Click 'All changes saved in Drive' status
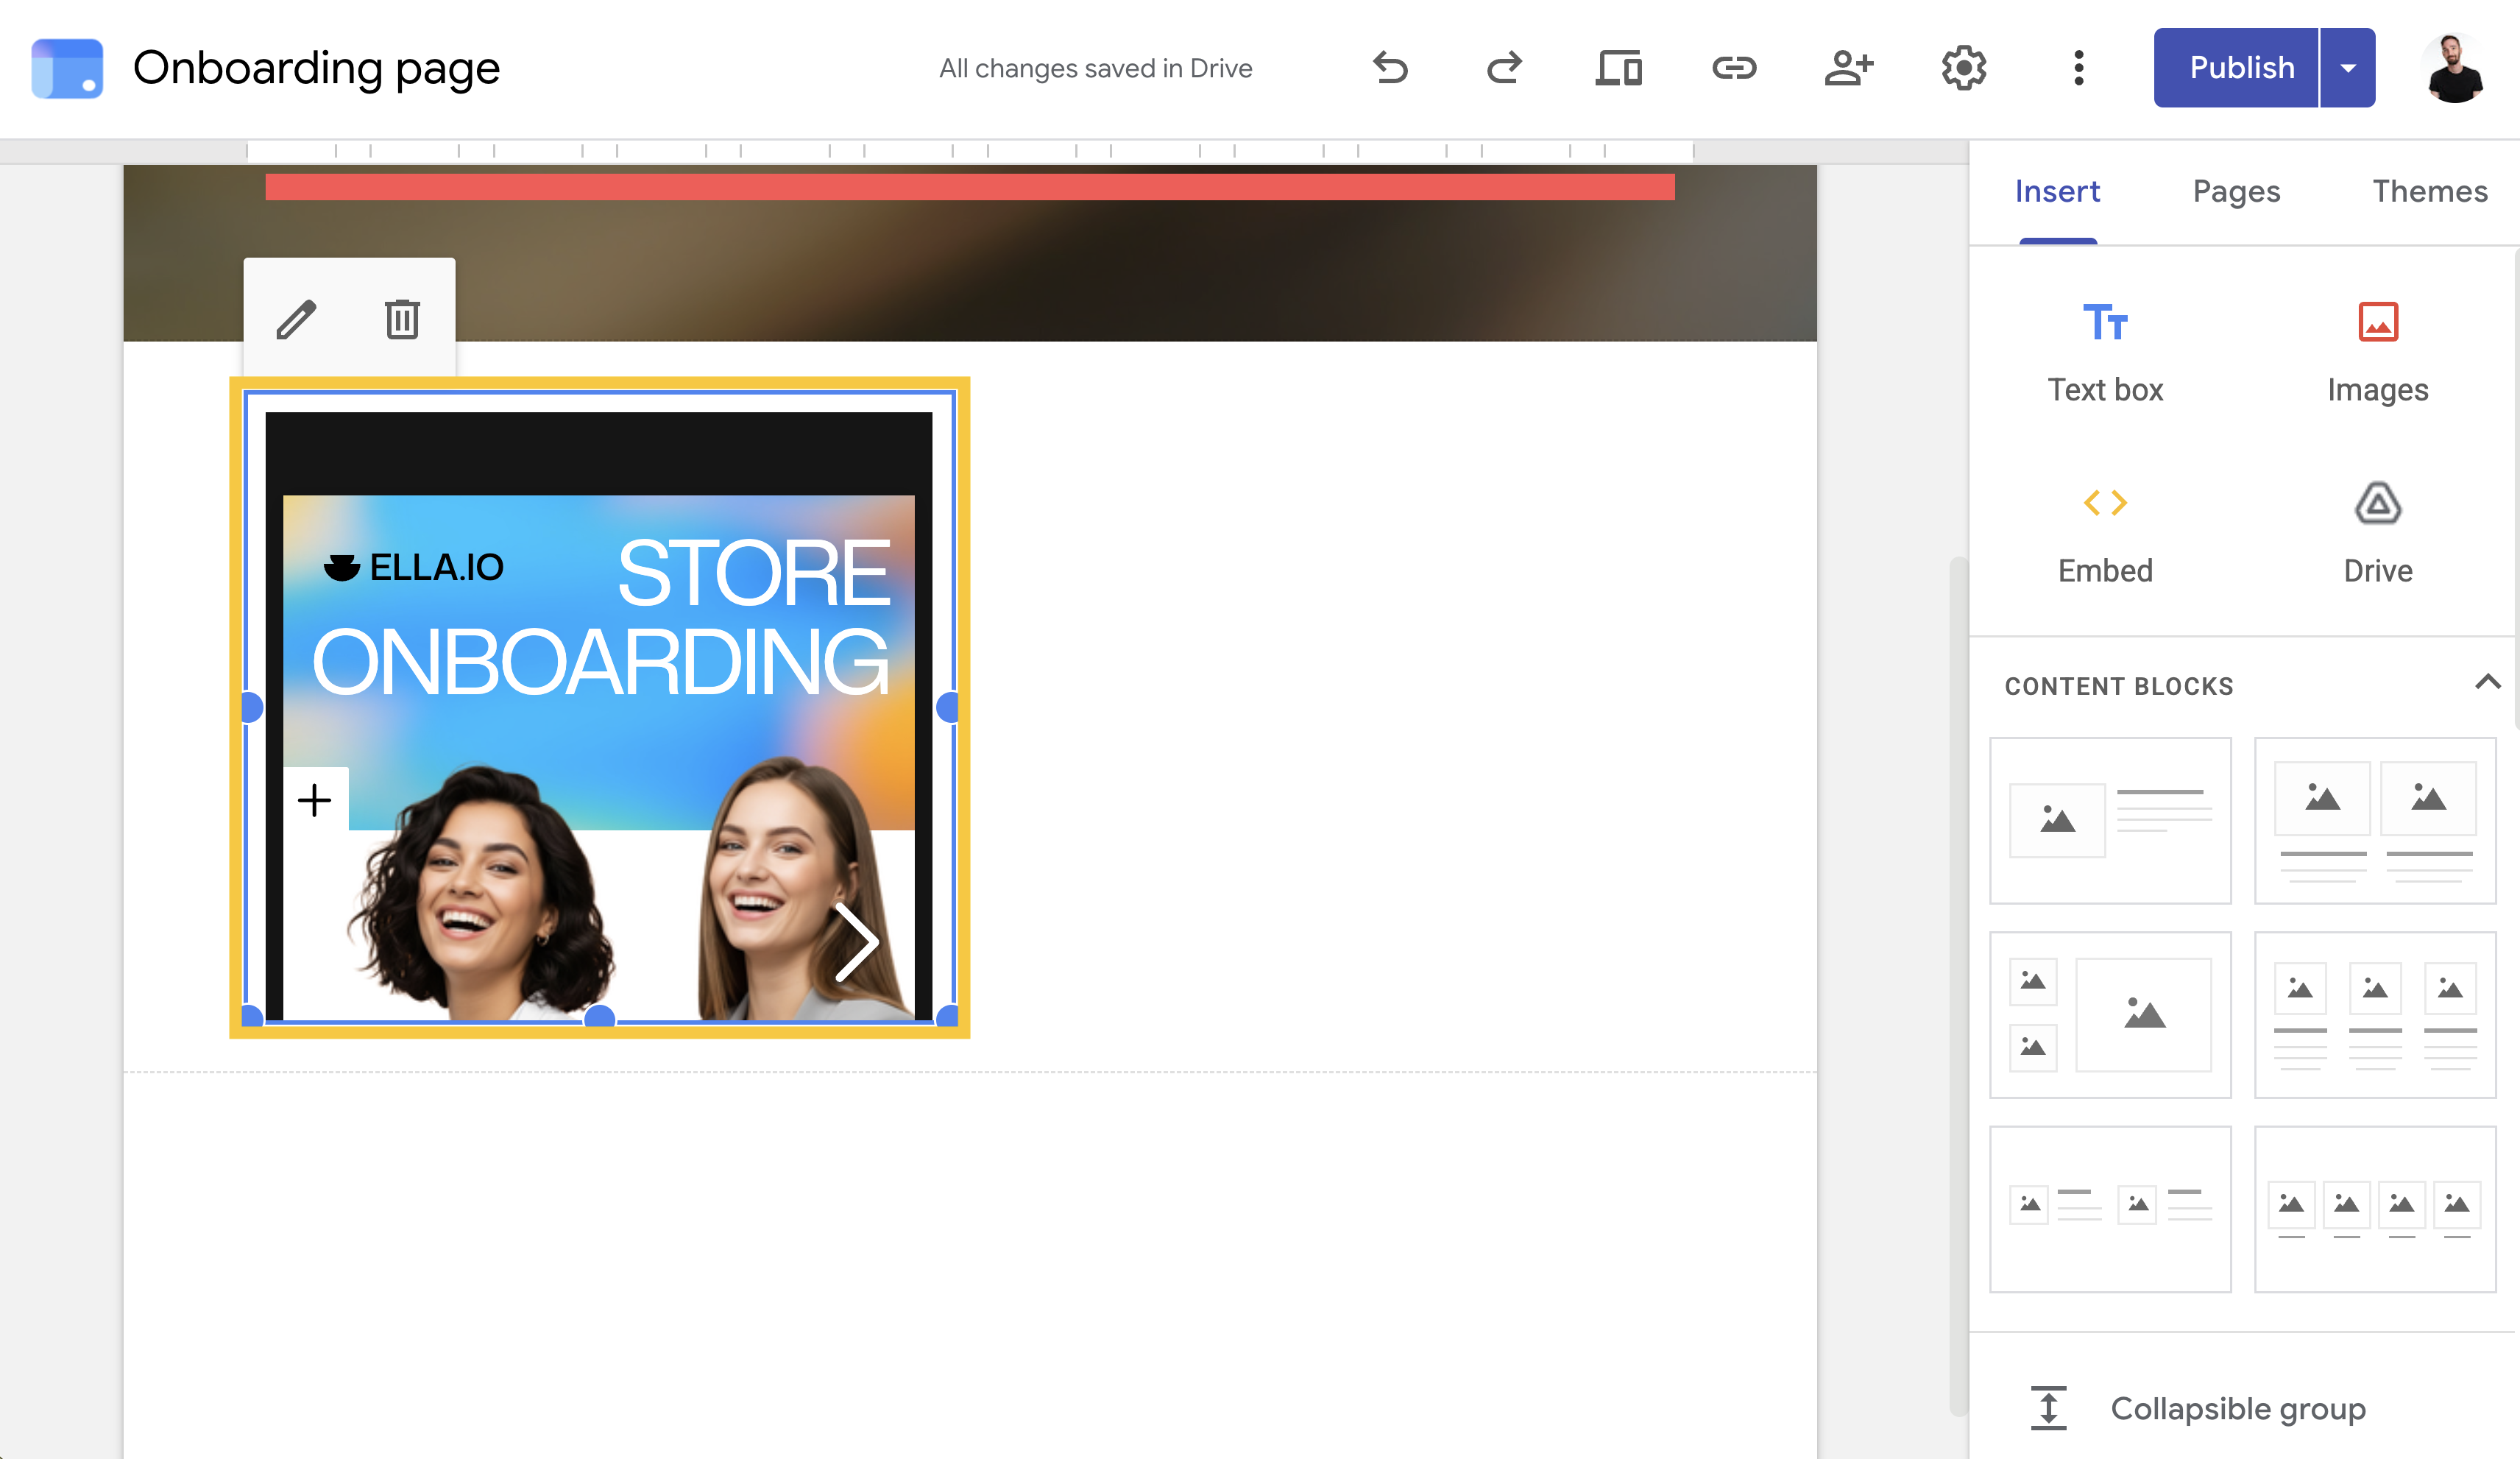Screen dimensions: 2520x1459 pyautogui.click(x=1095, y=68)
